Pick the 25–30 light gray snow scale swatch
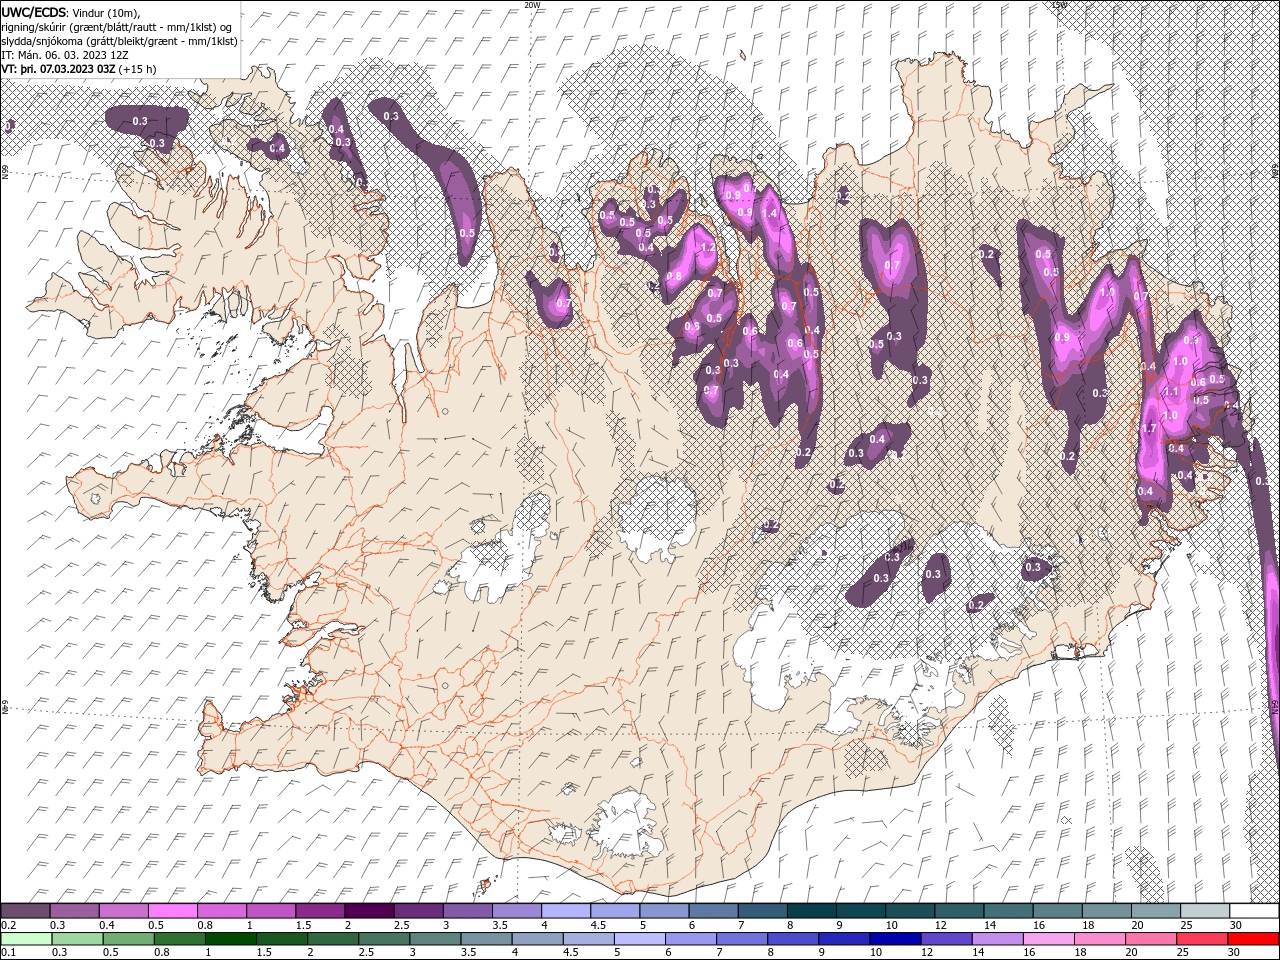Image resolution: width=1280 pixels, height=960 pixels. [x=1205, y=911]
